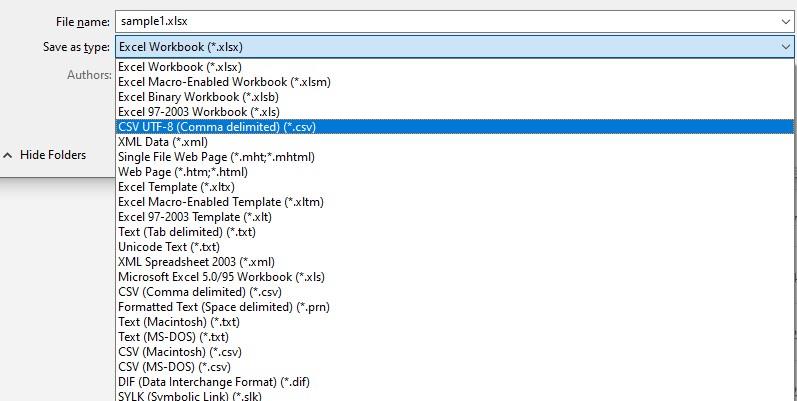Choose XML Data (*.xml) format
Image resolution: width=797 pixels, height=401 pixels.
(454, 142)
